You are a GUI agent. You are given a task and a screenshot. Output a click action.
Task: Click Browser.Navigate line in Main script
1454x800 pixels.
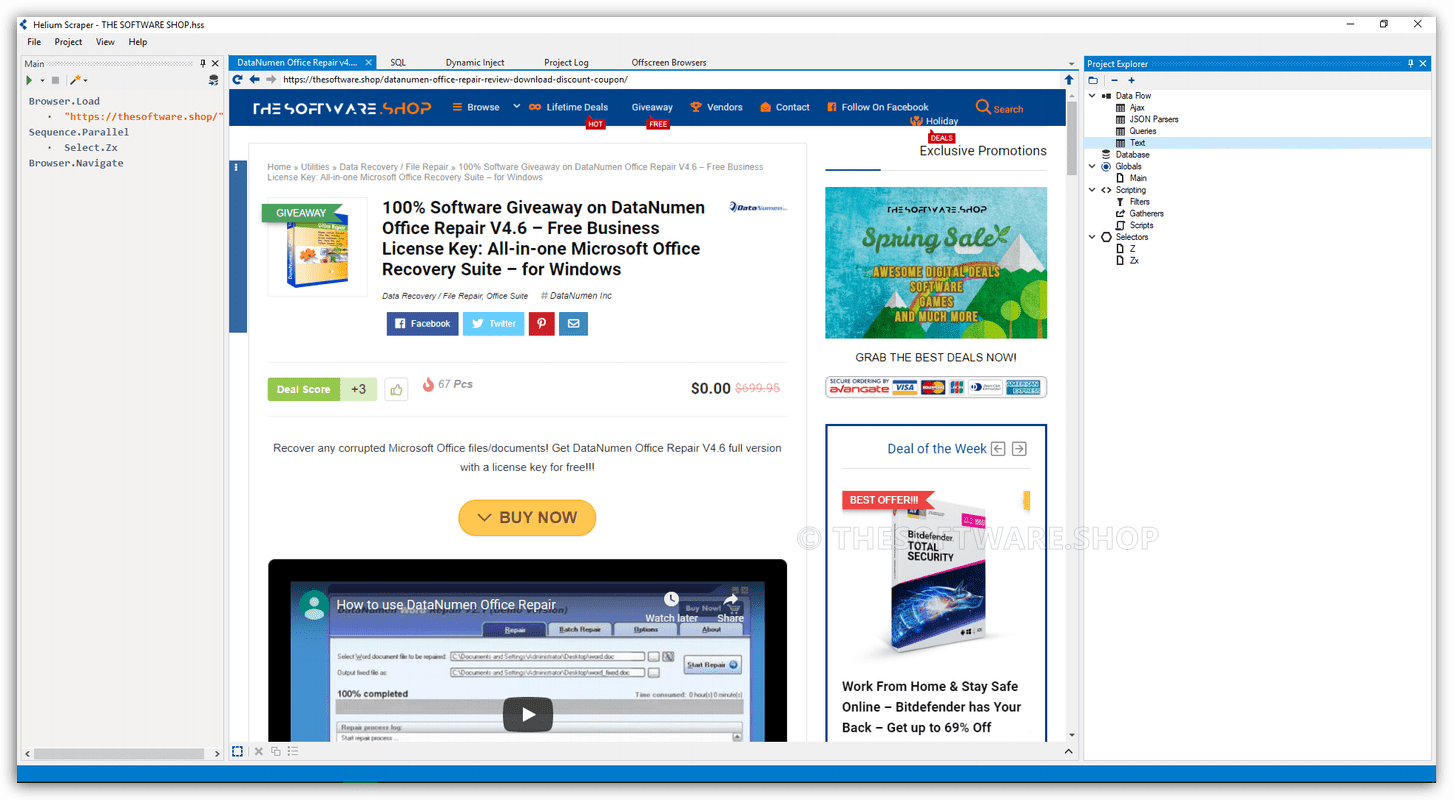point(76,163)
